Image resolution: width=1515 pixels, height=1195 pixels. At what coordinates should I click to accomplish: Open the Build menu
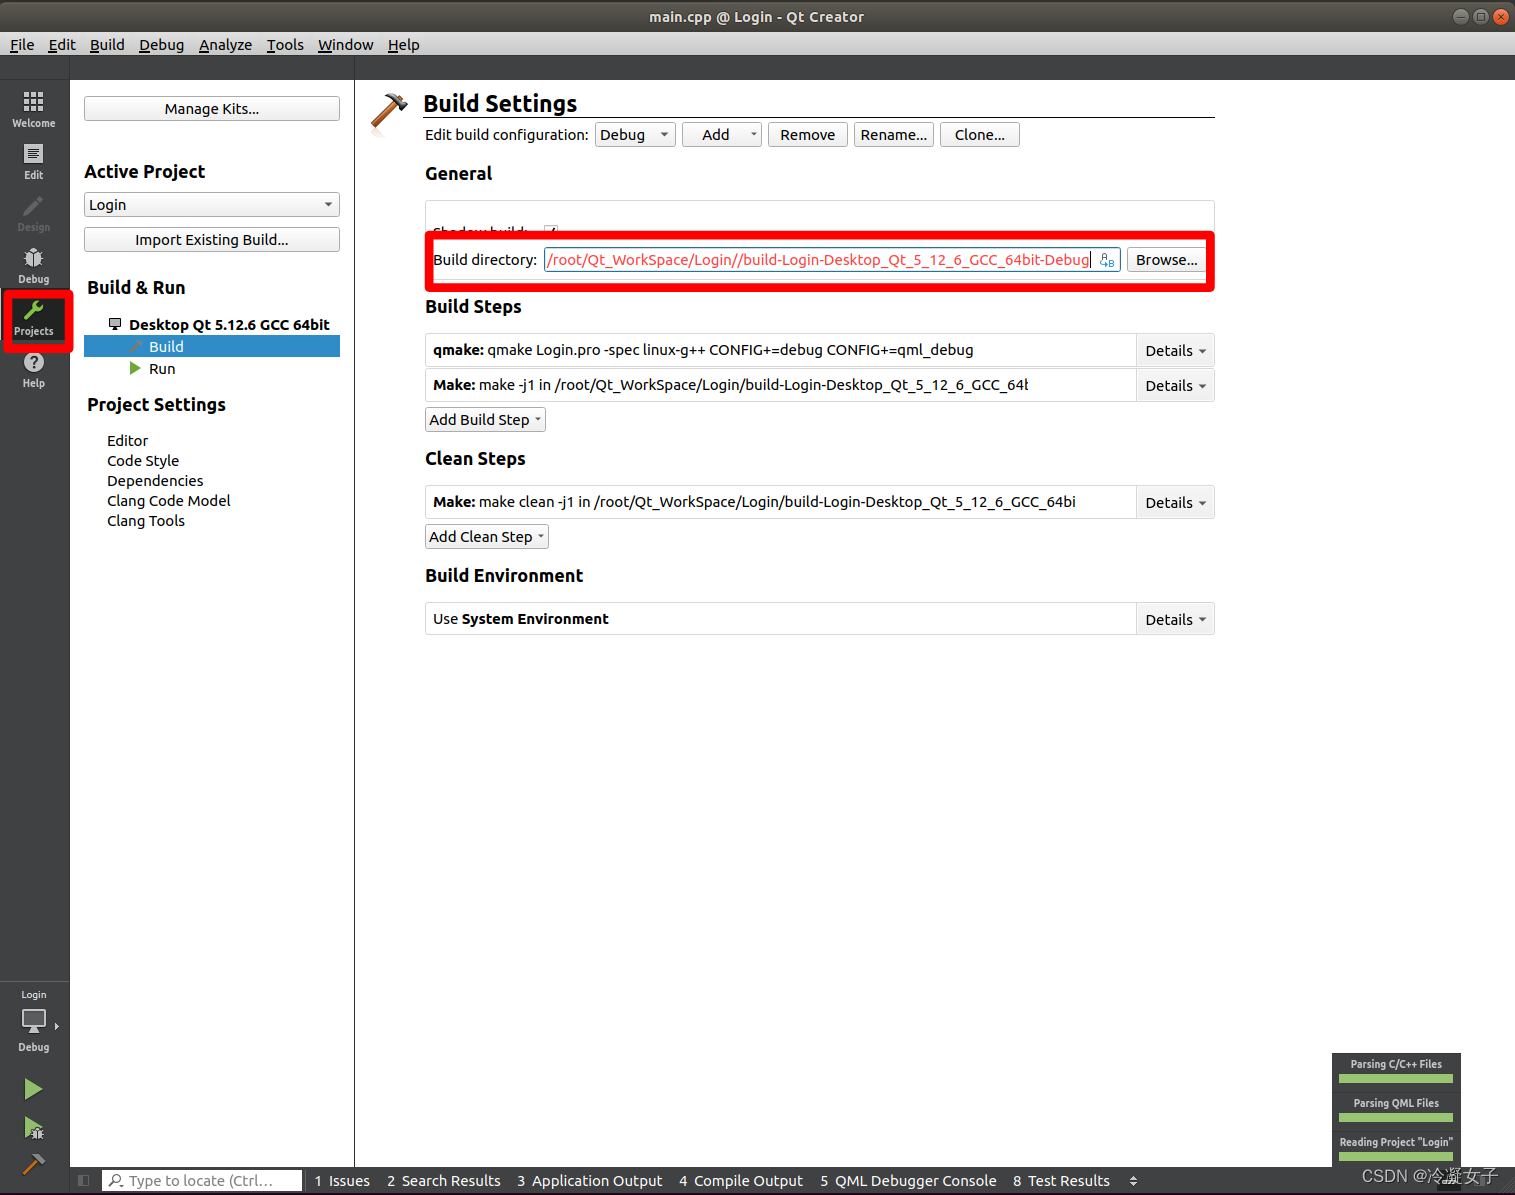(107, 45)
